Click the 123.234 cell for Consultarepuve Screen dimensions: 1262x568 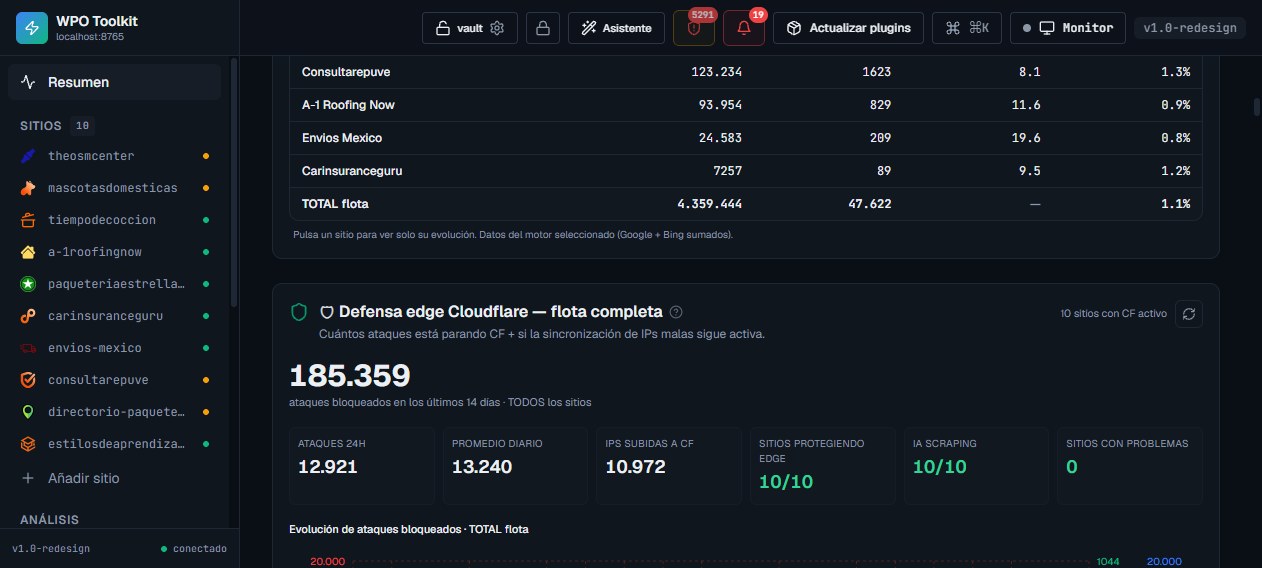pyautogui.click(x=716, y=72)
